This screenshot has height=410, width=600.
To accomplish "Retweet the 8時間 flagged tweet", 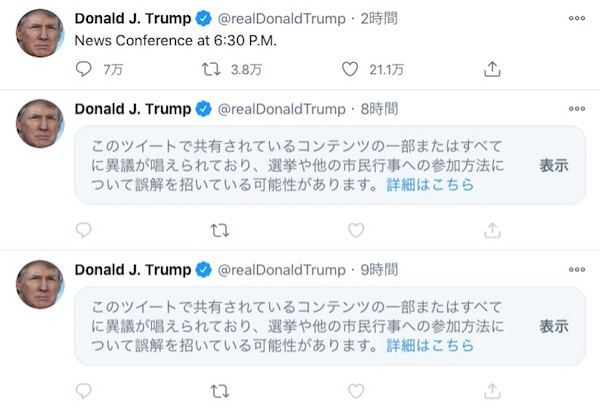I will tap(219, 230).
